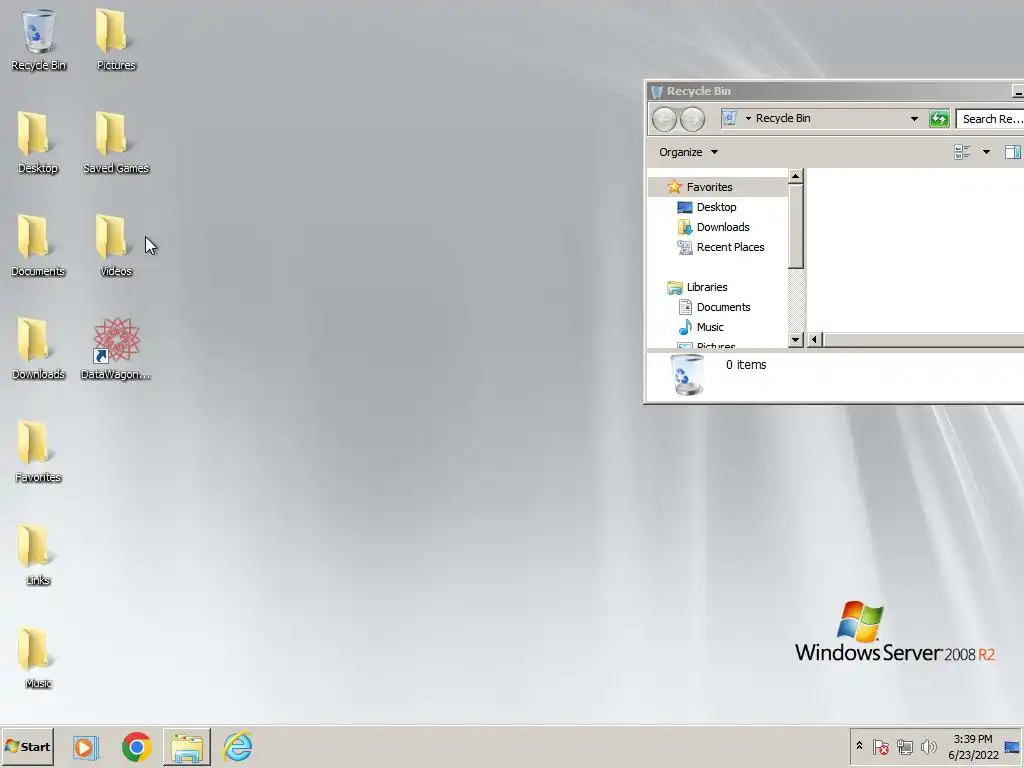Open network status tray icon
1024x768 pixels.
(x=904, y=746)
